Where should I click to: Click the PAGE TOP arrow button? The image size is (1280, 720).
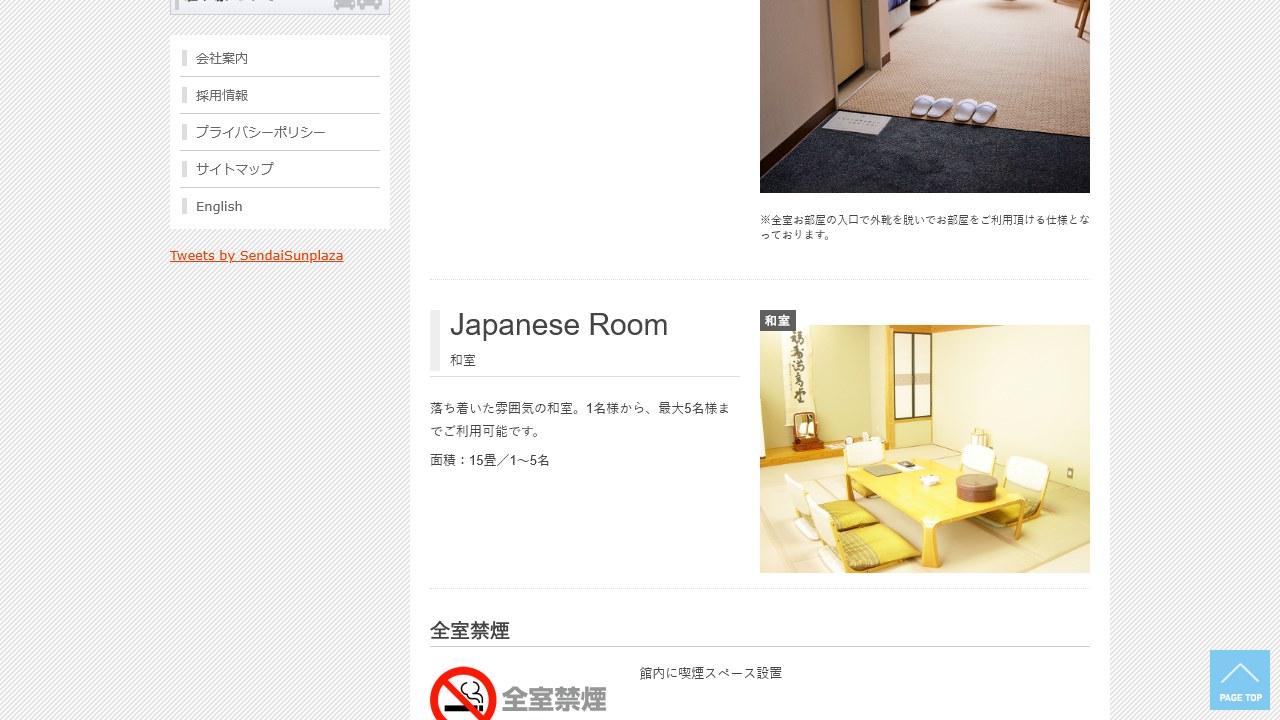pos(1240,680)
